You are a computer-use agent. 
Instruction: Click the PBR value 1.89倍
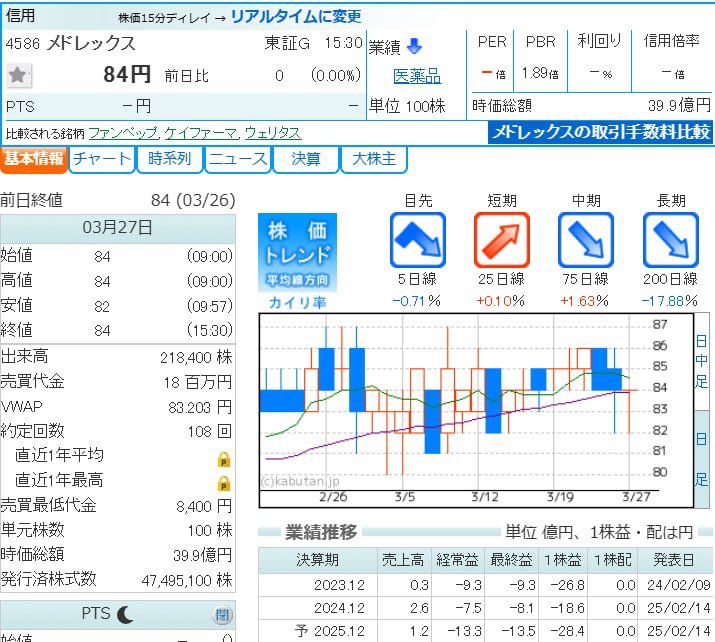click(540, 73)
